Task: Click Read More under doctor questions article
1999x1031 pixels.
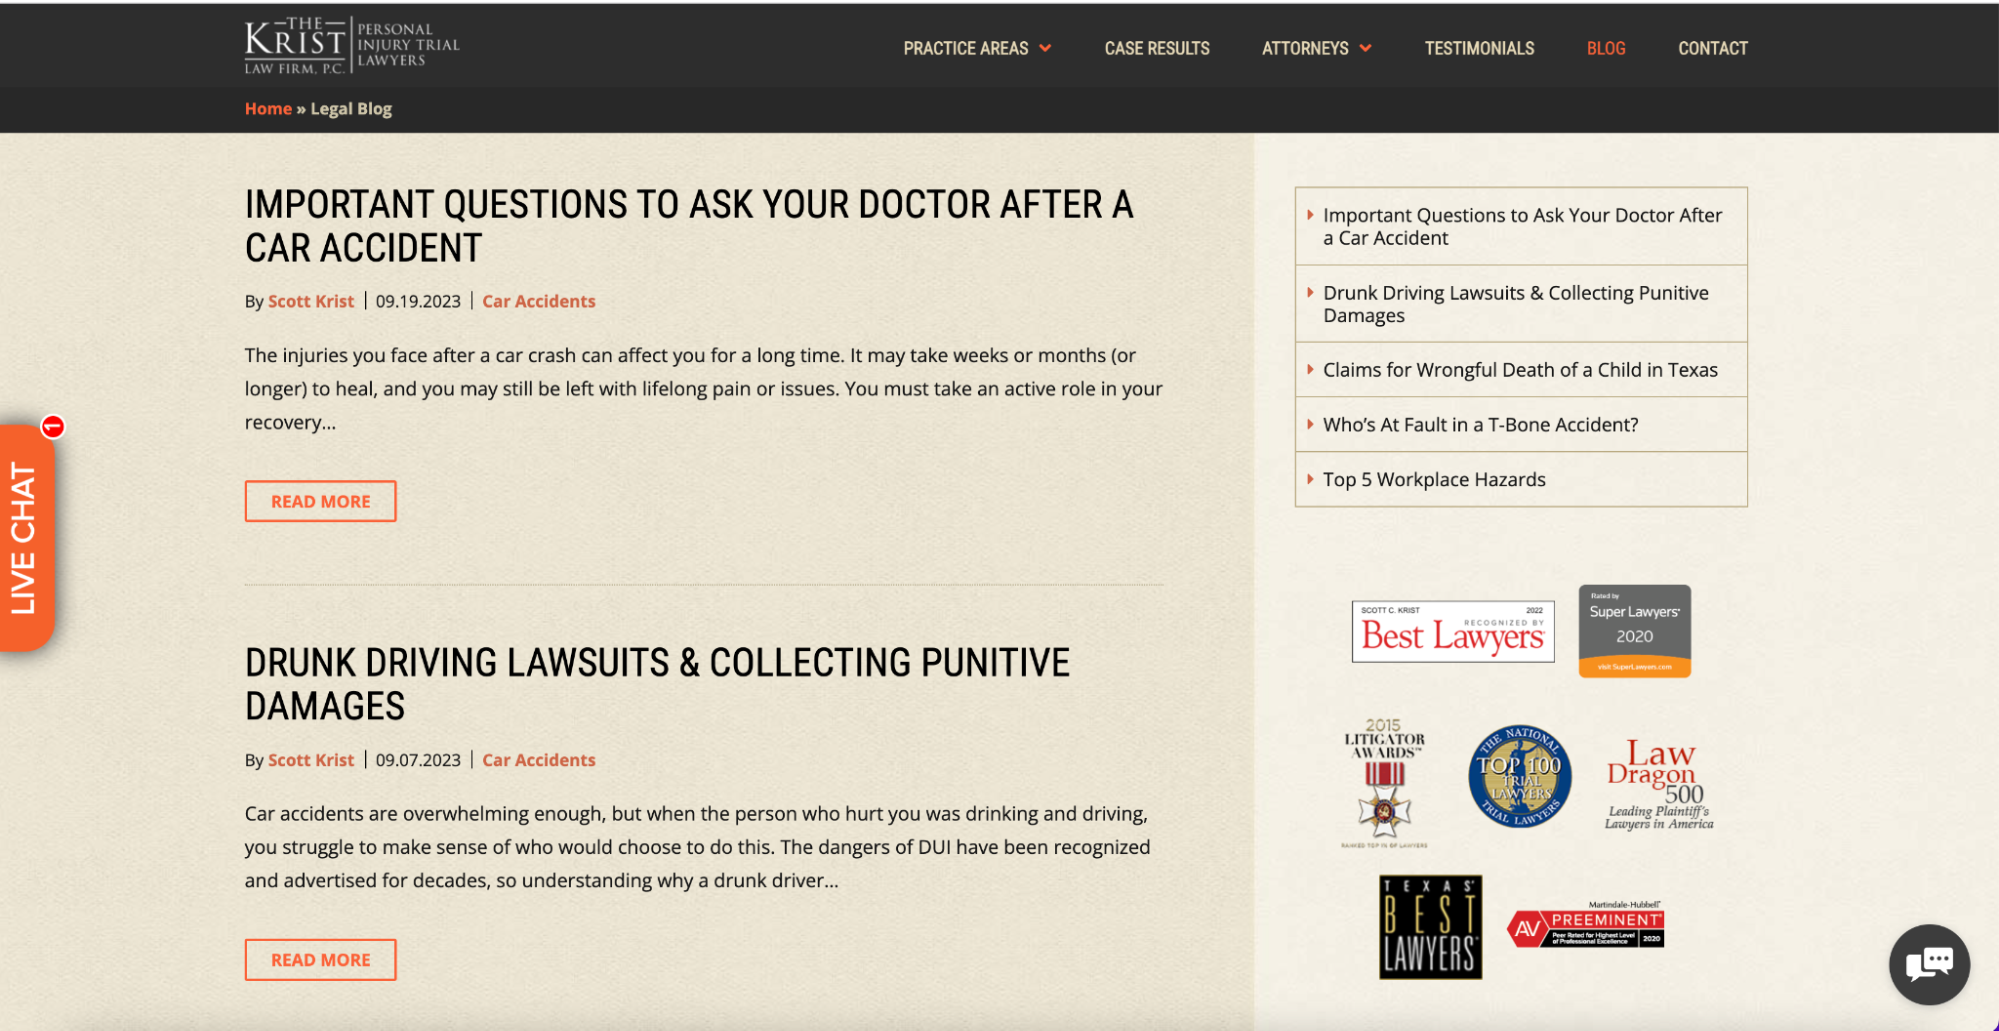Action: coord(320,501)
